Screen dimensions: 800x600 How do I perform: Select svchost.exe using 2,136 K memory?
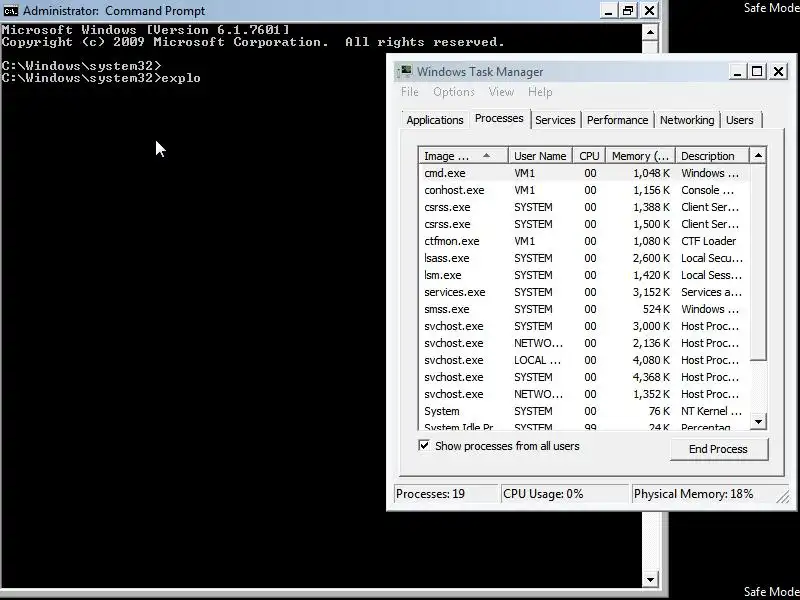pos(584,343)
